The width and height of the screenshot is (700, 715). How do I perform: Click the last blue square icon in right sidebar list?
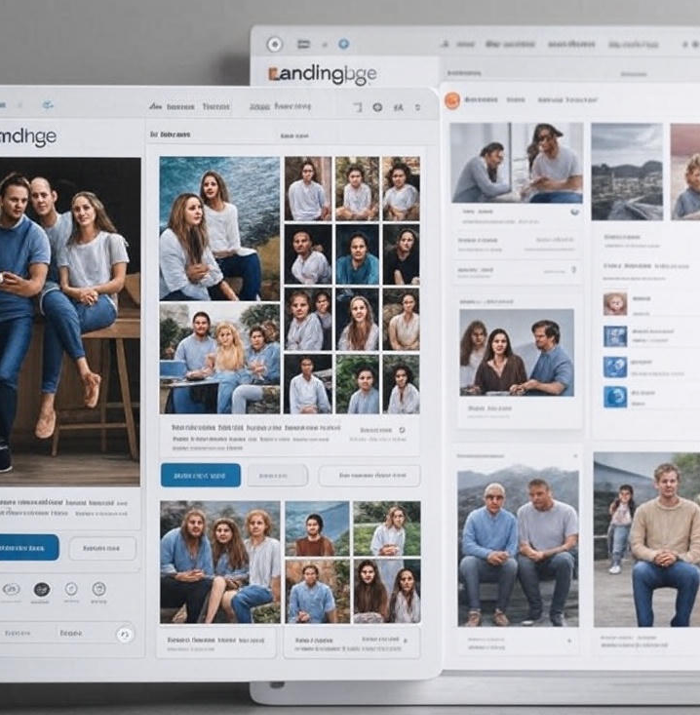615,397
